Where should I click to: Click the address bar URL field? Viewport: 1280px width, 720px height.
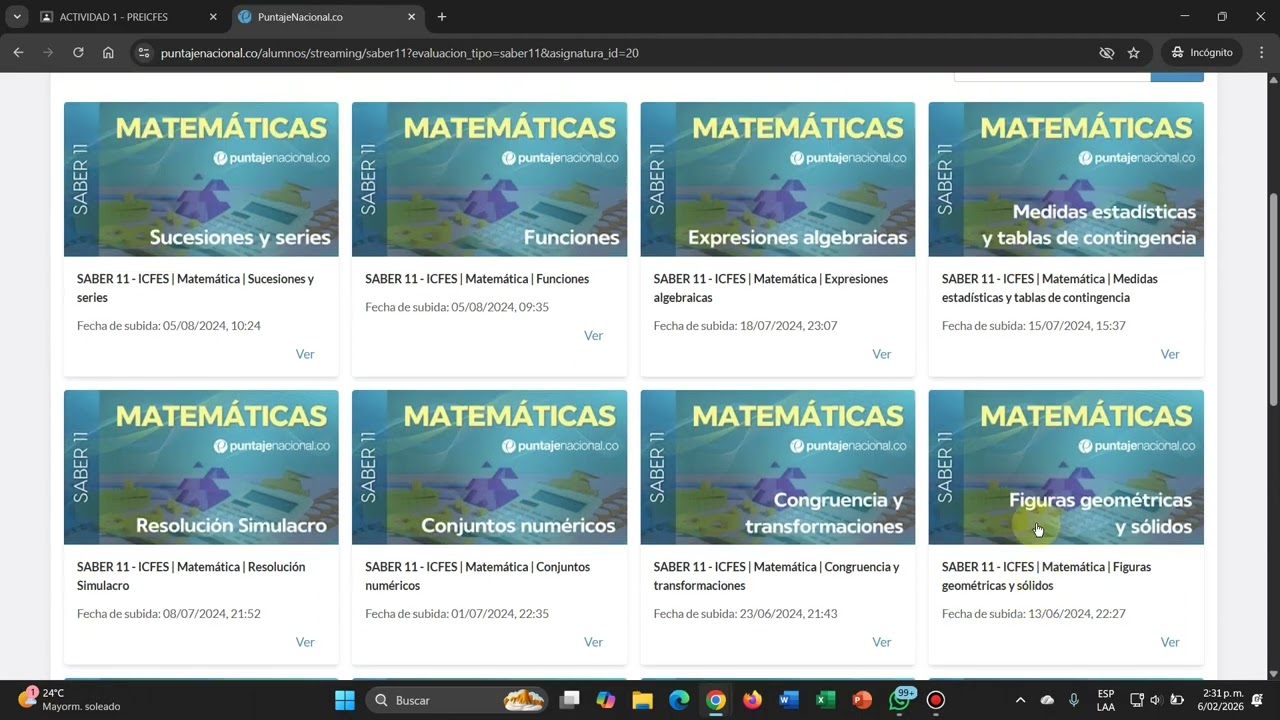click(620, 53)
